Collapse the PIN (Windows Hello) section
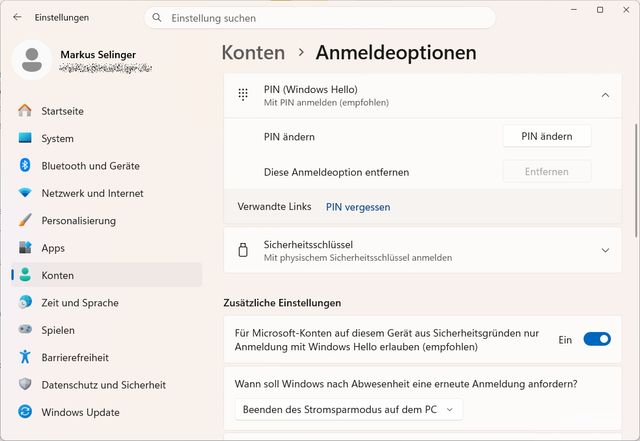 tap(605, 96)
